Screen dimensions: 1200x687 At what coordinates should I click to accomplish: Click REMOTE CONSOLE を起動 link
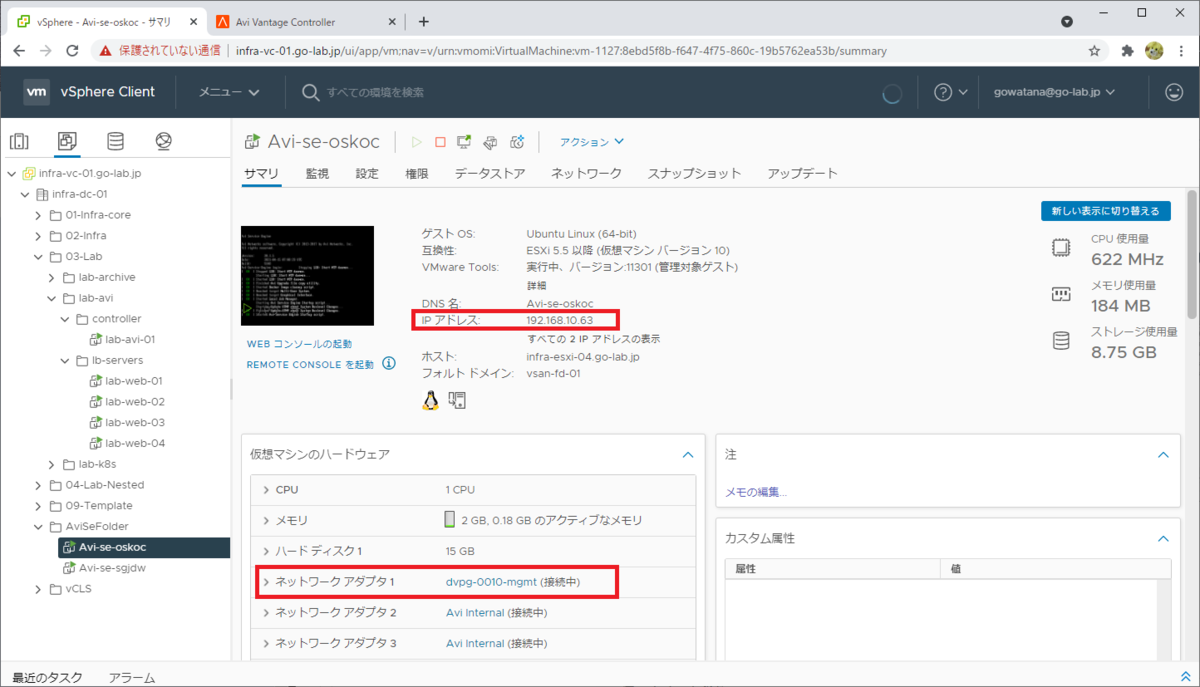click(310, 365)
